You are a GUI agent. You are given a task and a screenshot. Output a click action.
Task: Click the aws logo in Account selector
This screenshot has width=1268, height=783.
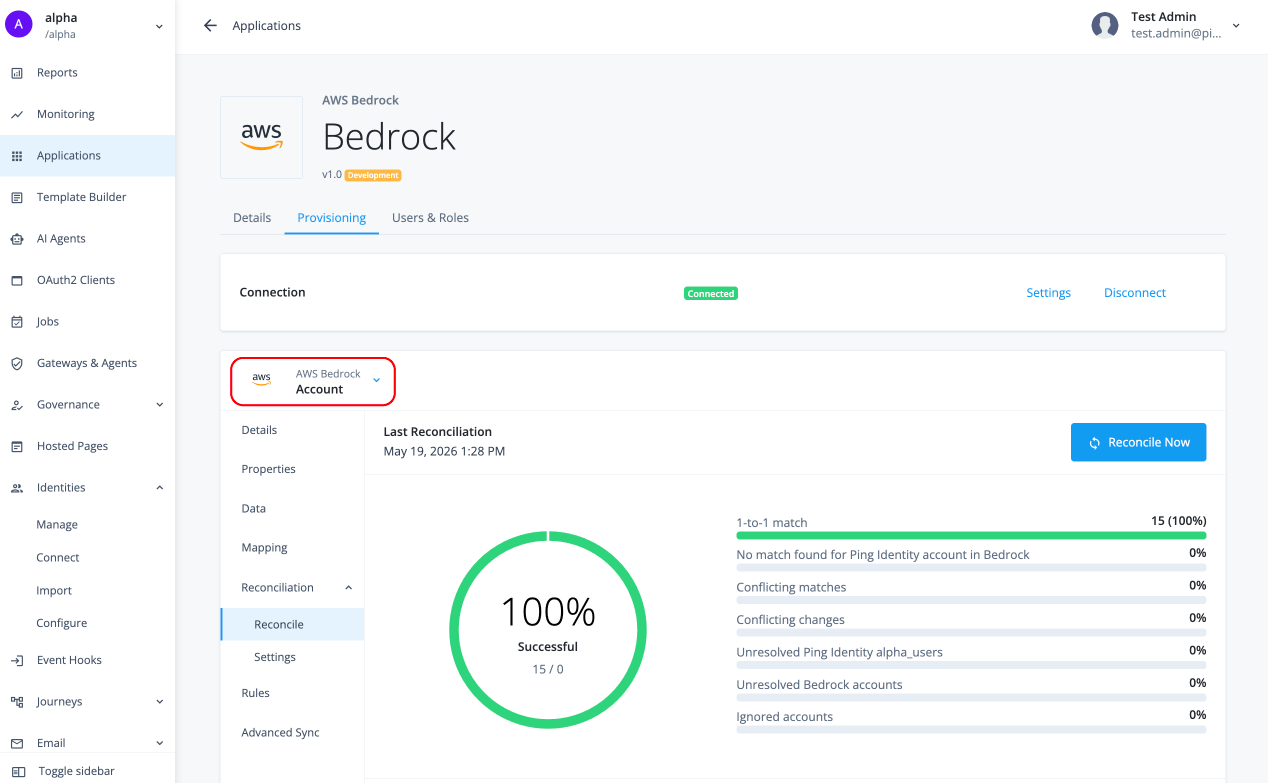262,380
